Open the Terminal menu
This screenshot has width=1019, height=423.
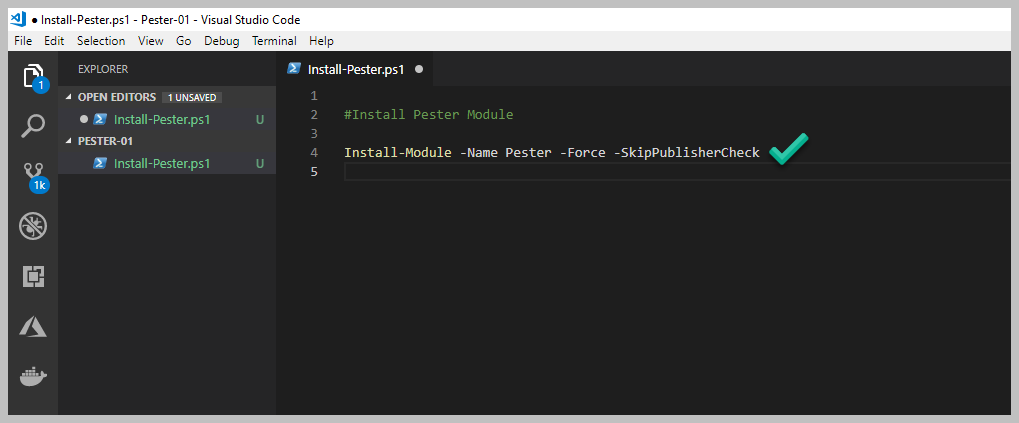(274, 41)
